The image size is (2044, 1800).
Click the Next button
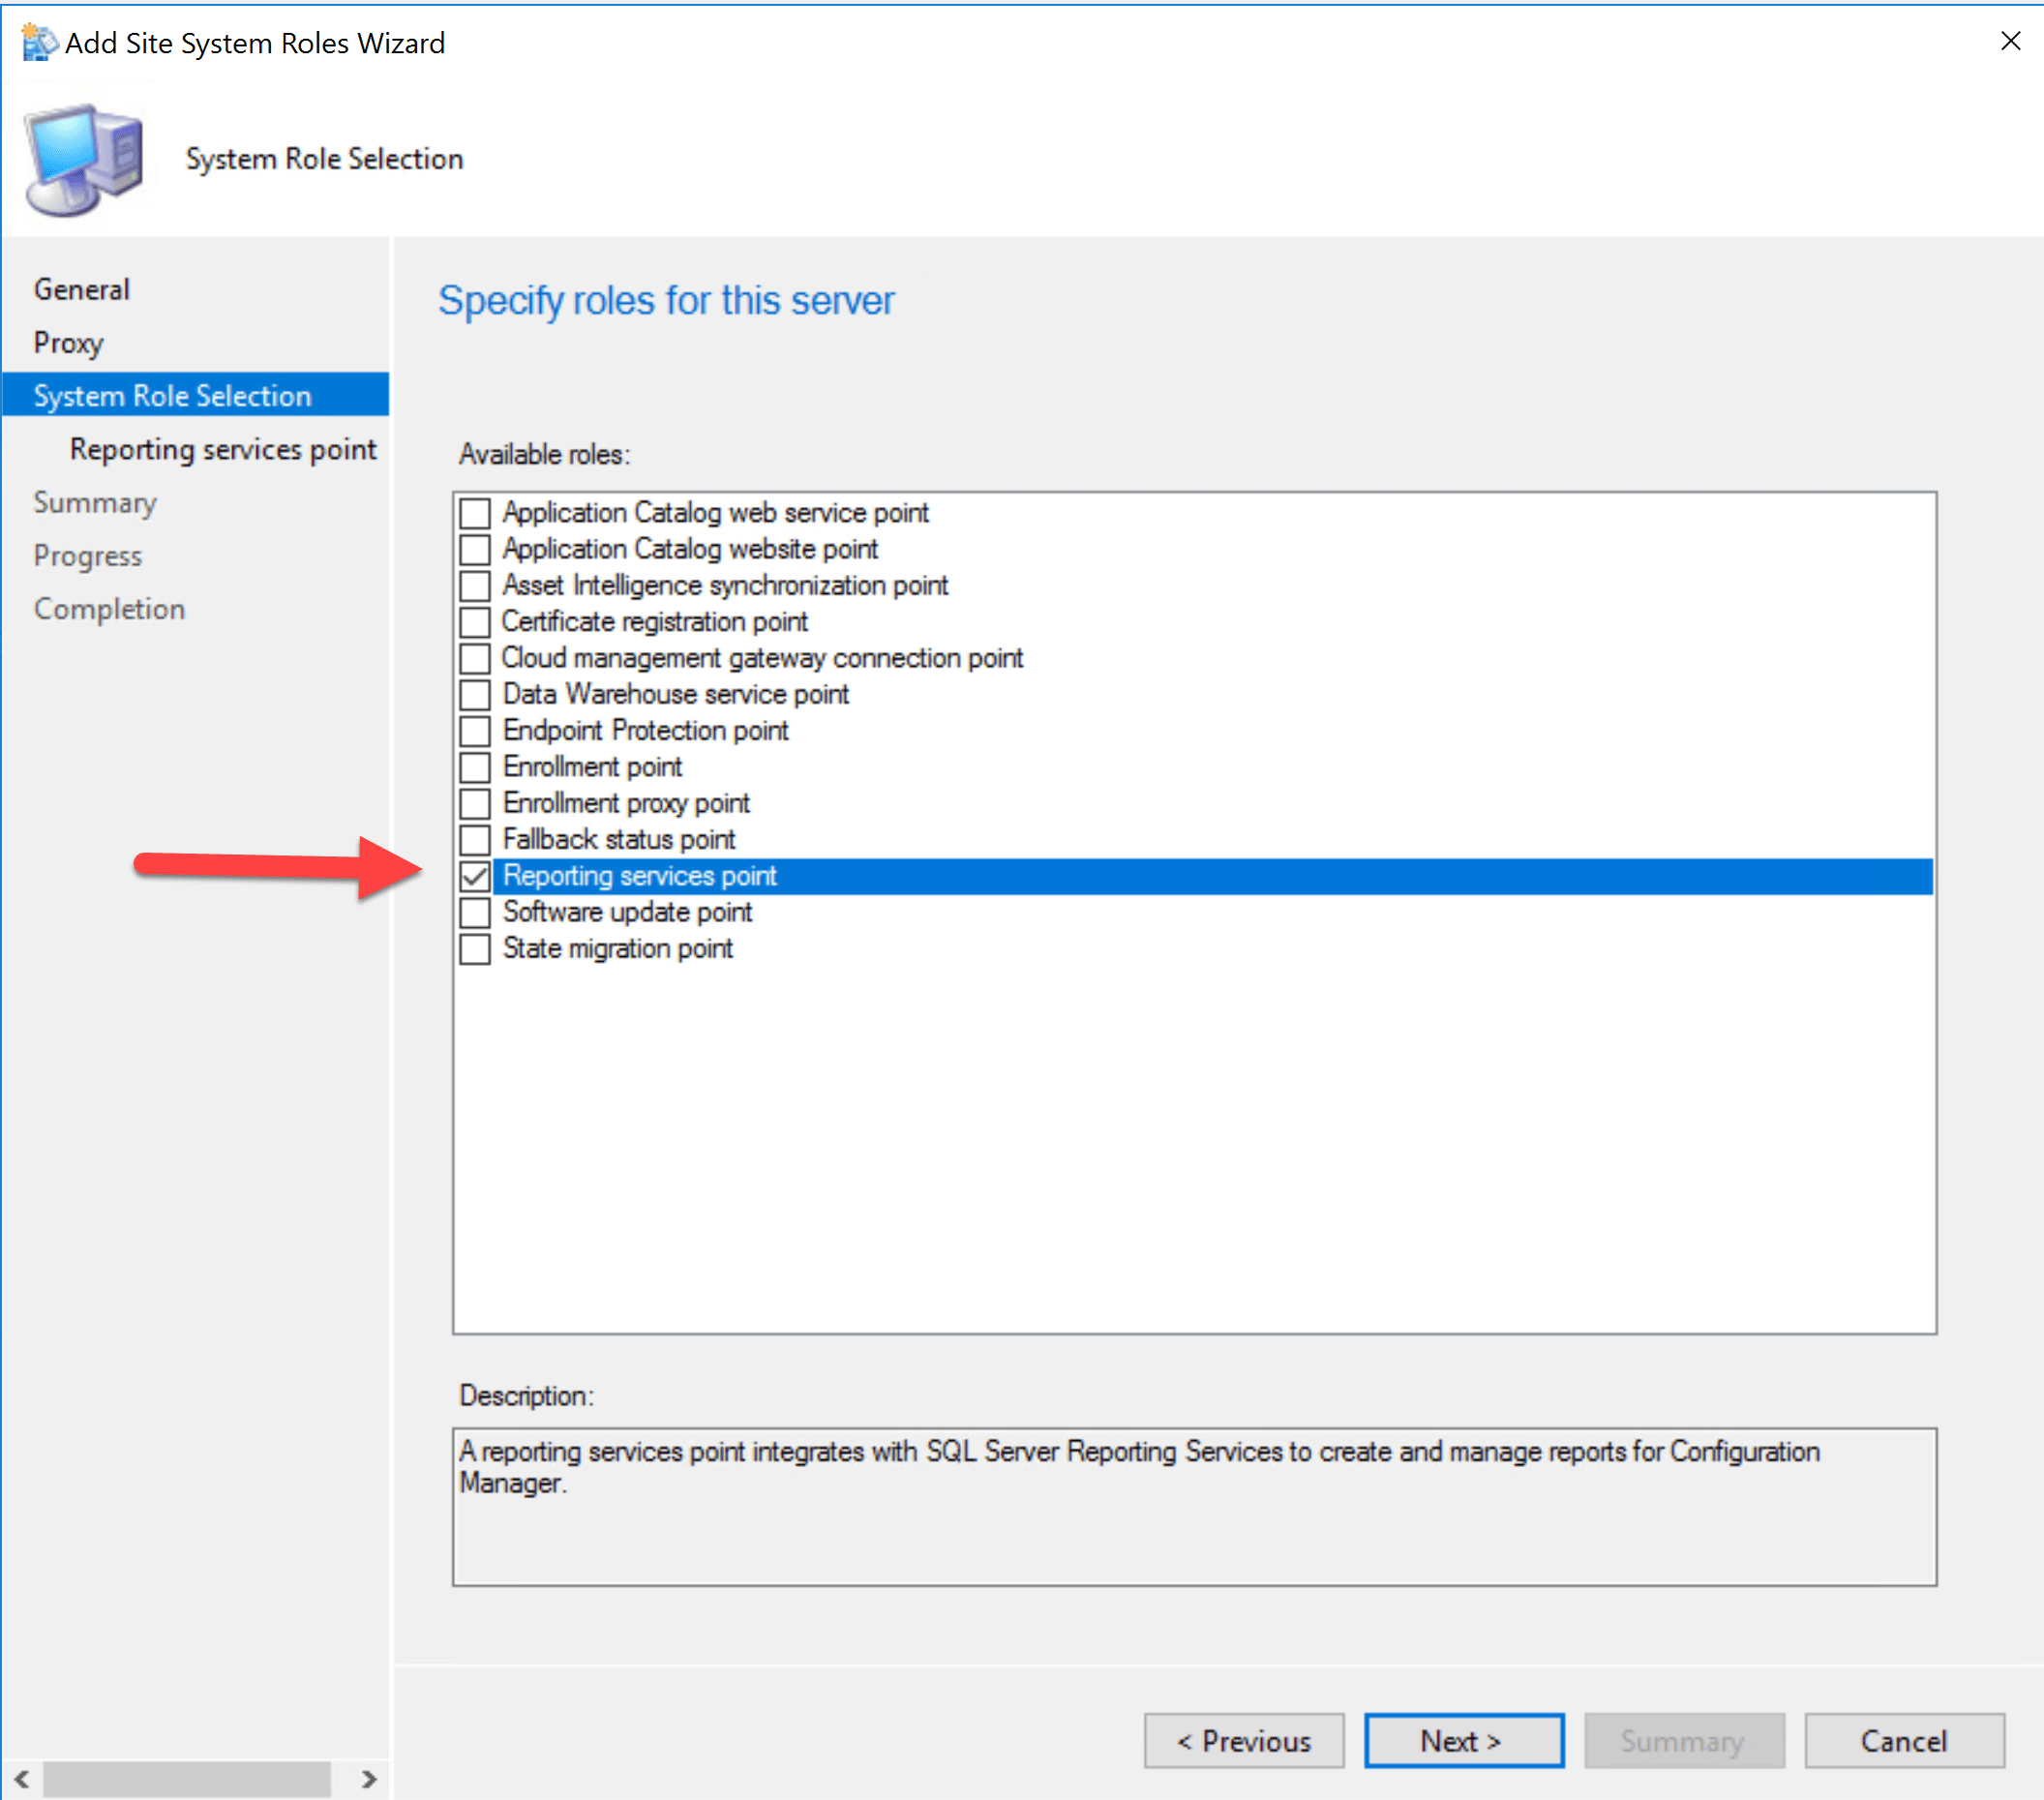pyautogui.click(x=1463, y=1741)
